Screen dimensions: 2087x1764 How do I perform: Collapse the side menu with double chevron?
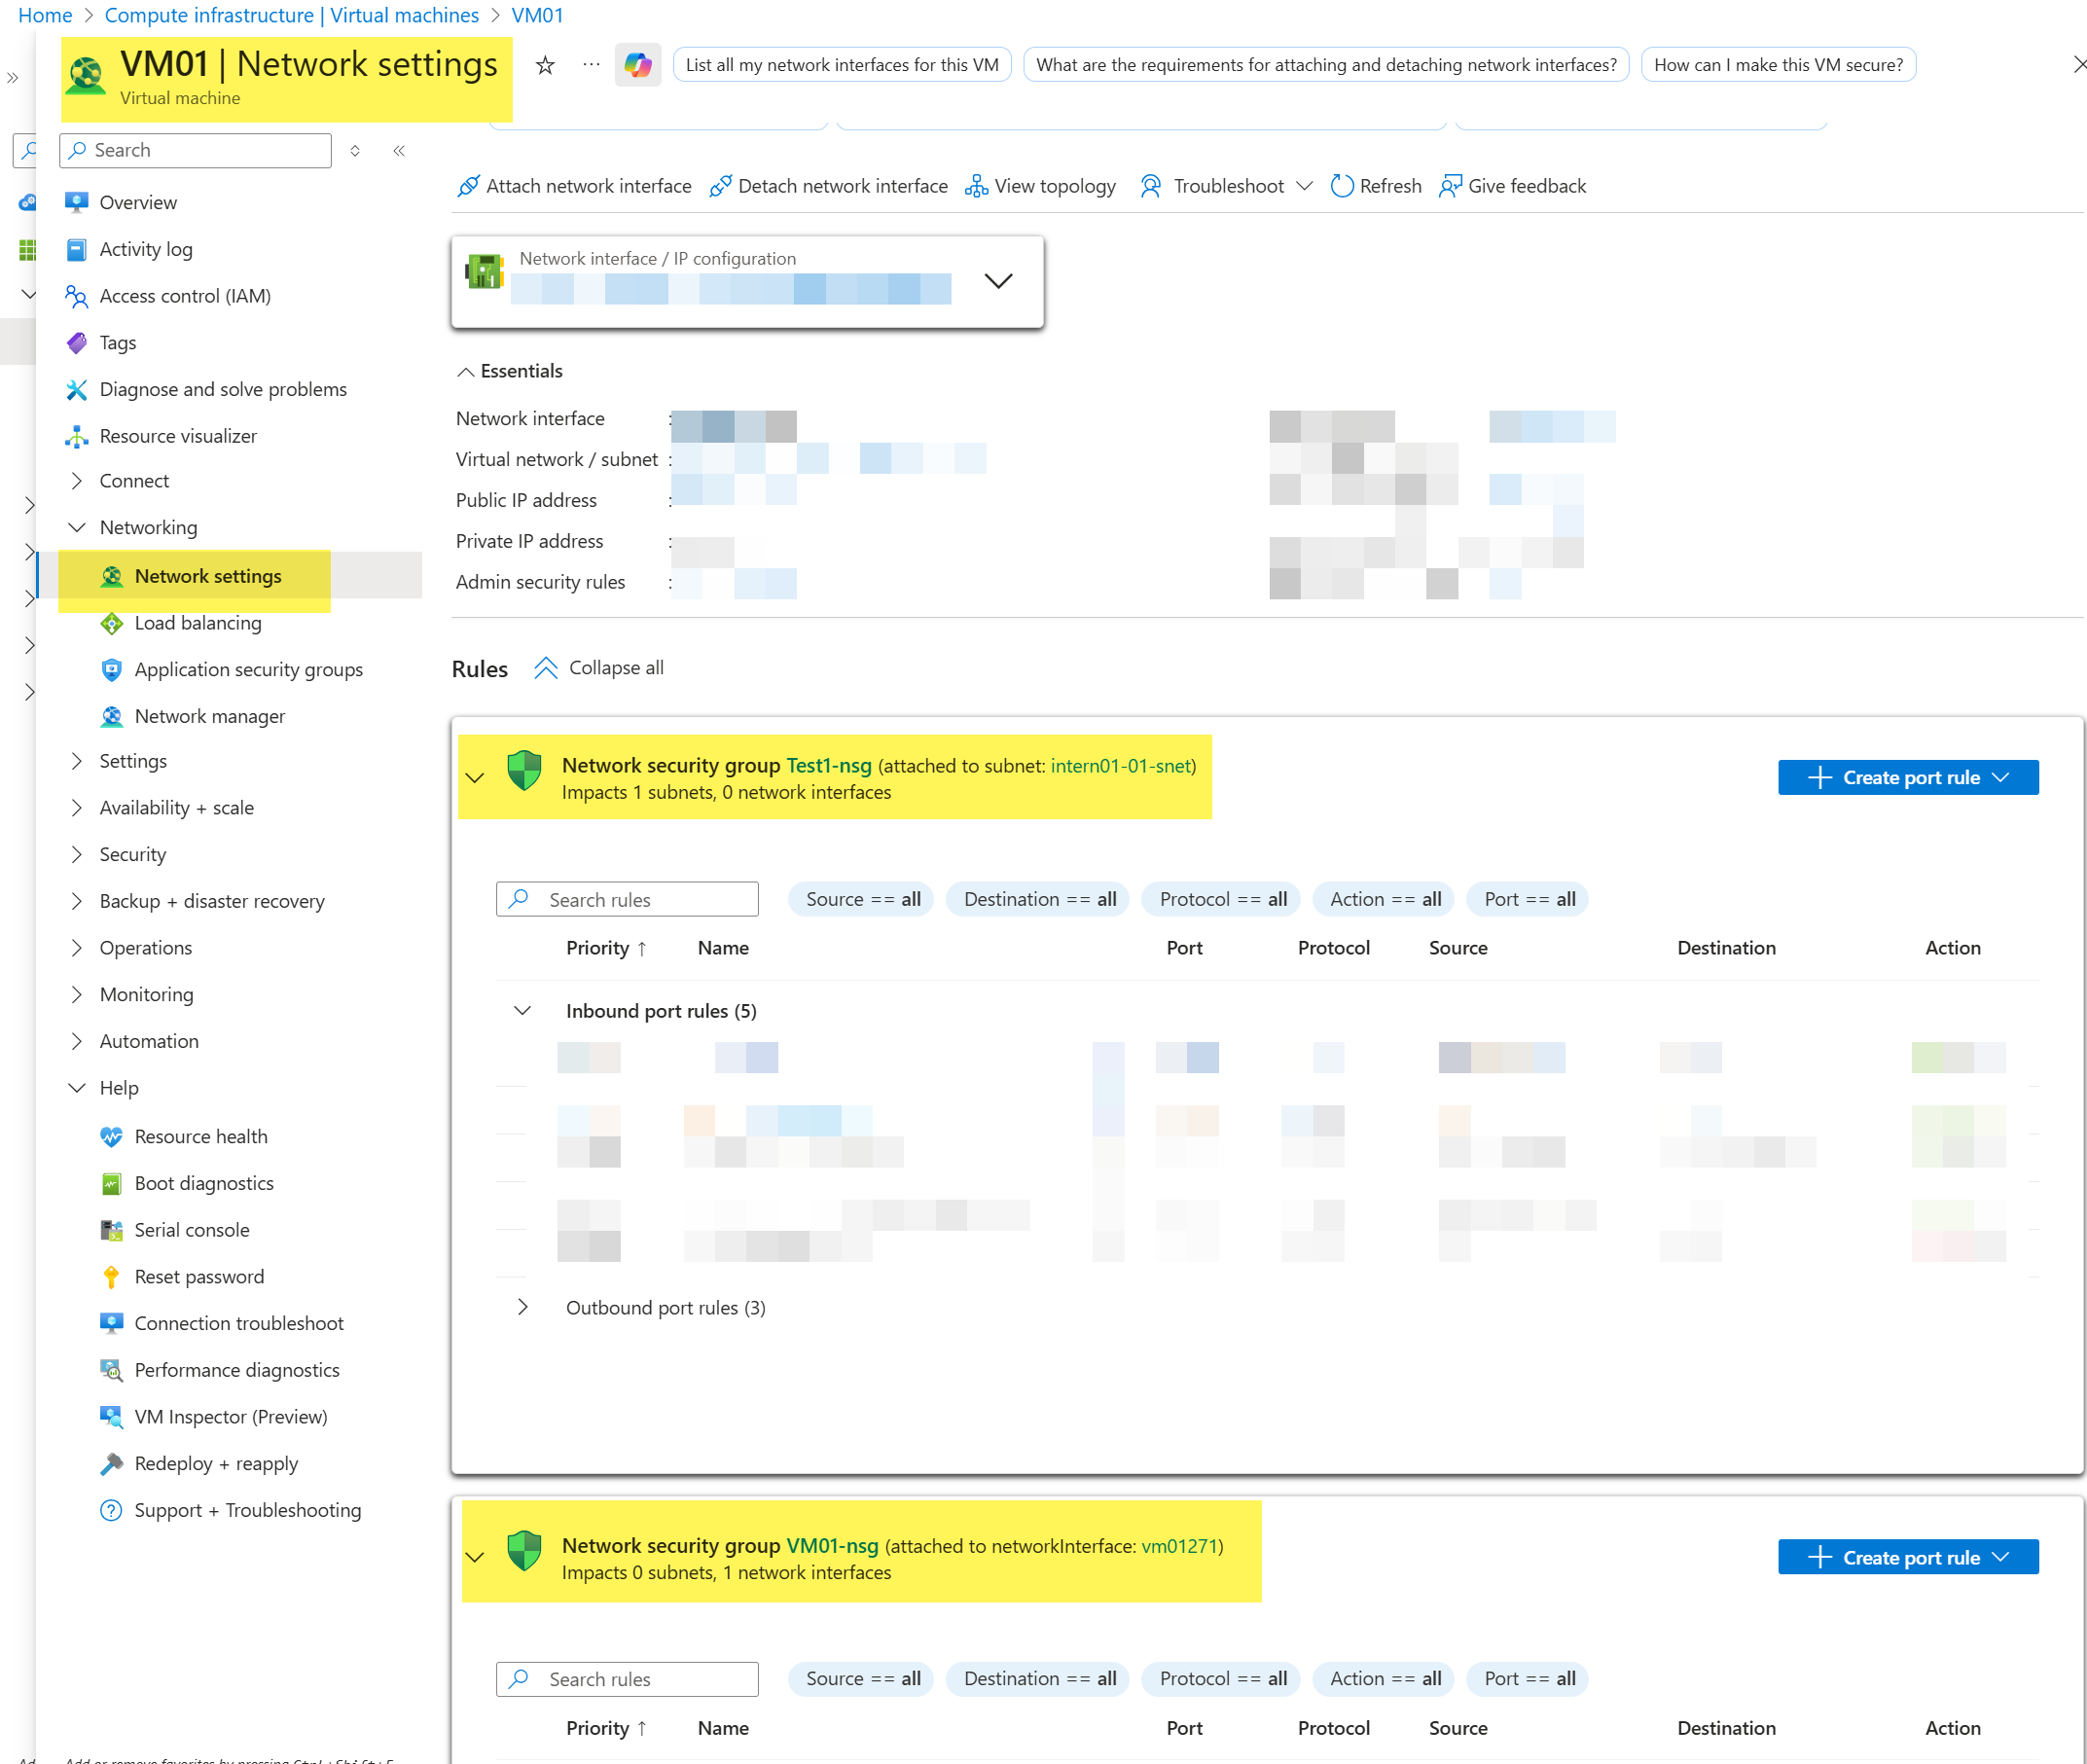click(x=399, y=151)
